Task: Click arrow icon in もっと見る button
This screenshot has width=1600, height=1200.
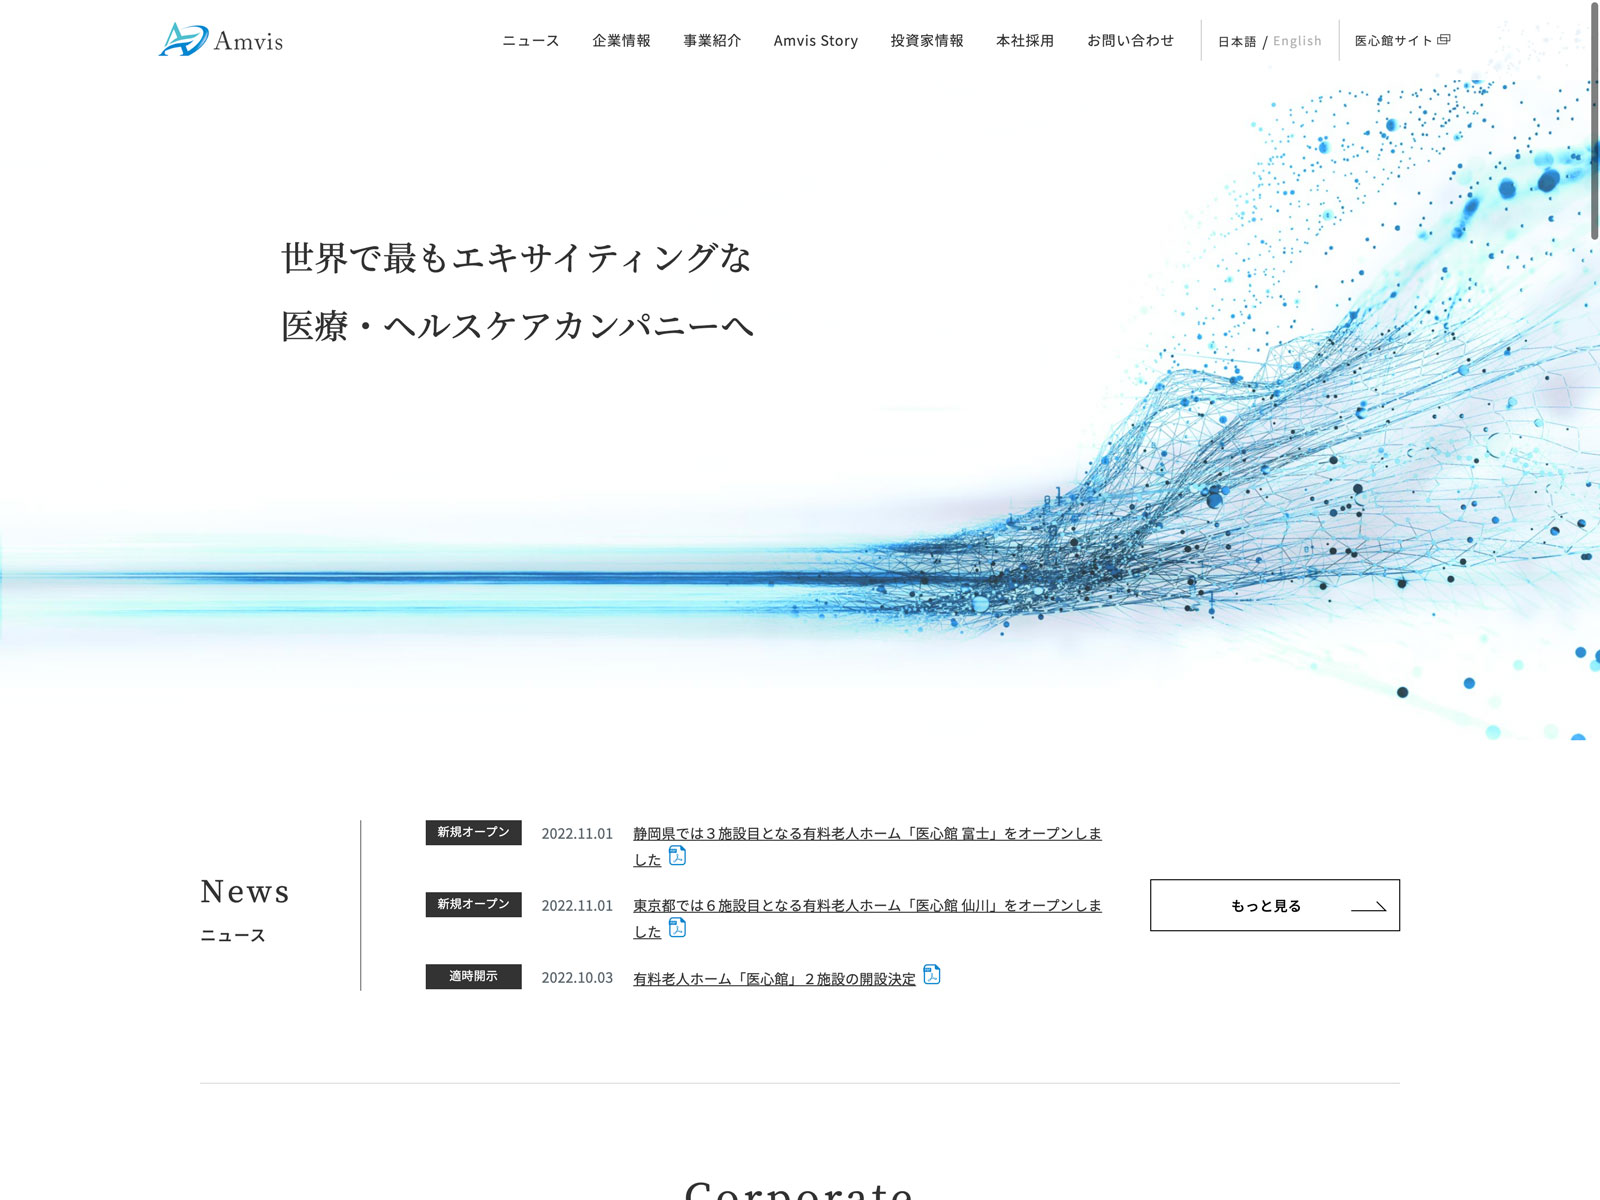Action: [1368, 907]
